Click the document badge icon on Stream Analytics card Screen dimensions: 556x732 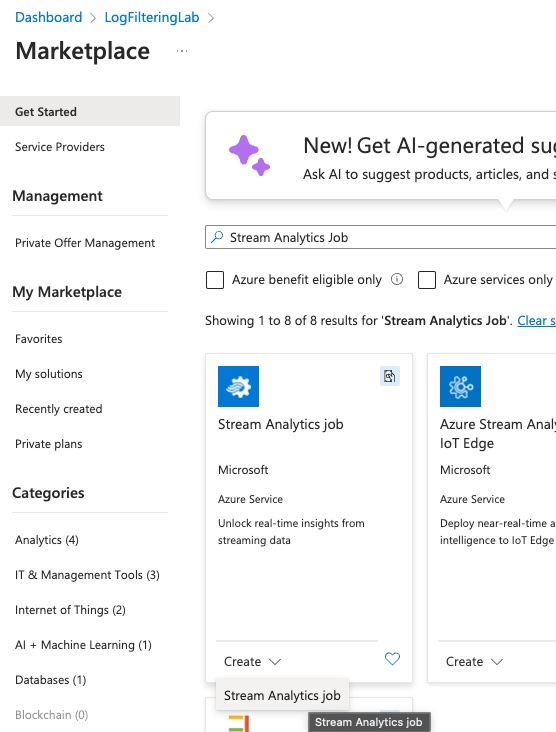(390, 376)
